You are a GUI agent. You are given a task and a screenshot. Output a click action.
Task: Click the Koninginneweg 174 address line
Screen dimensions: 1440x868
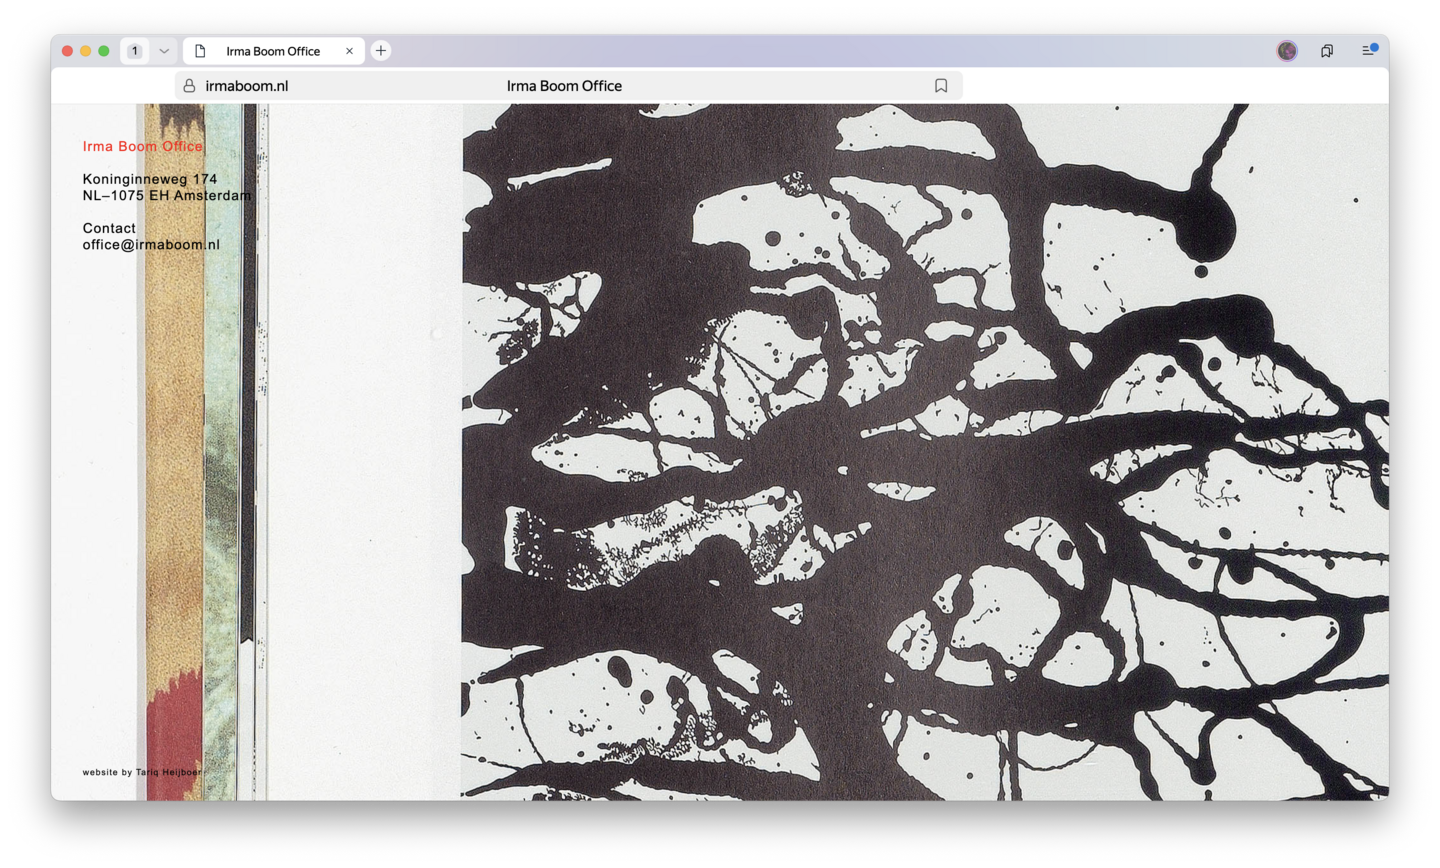[150, 179]
